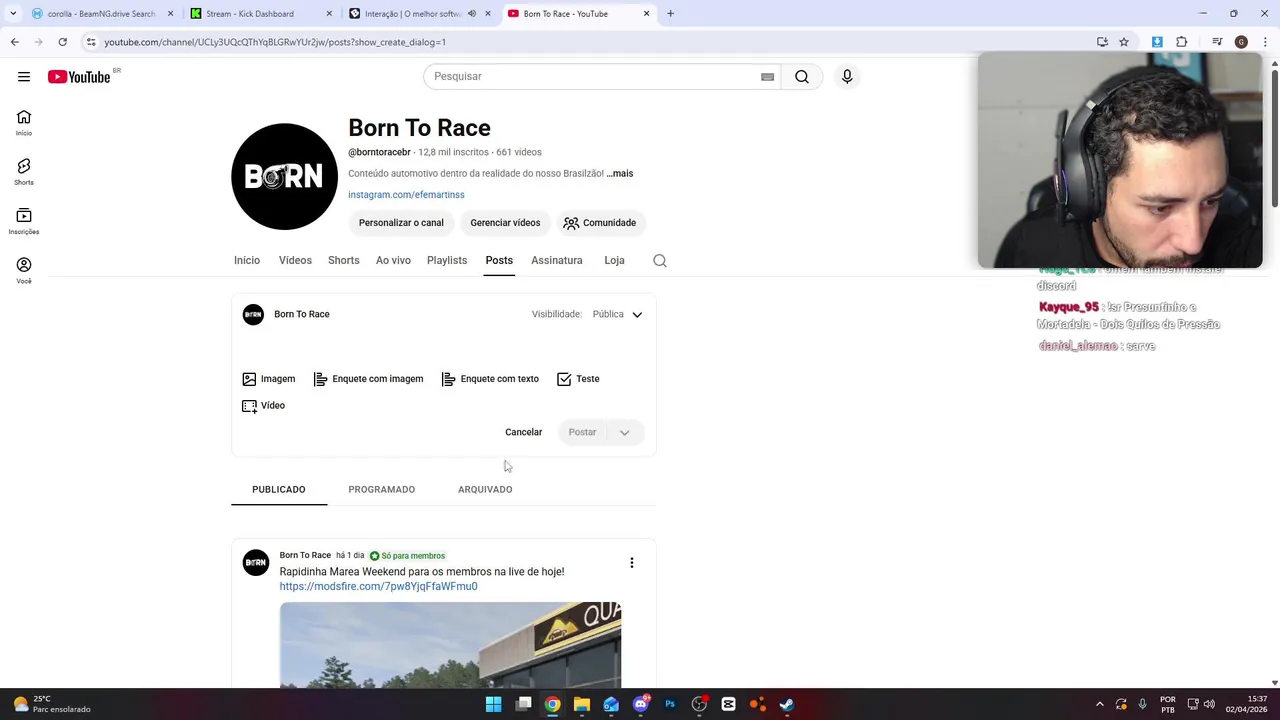This screenshot has width=1280, height=720.
Task: Bookmark this page with star icon
Action: point(1124,42)
